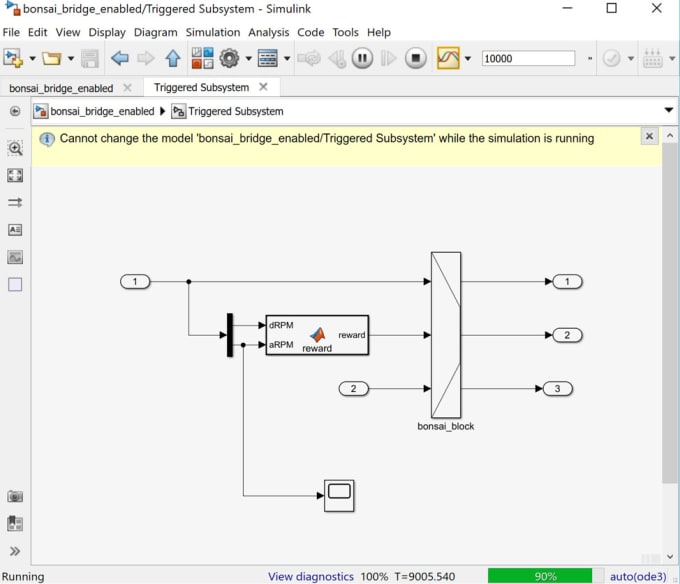The height and width of the screenshot is (584, 680).
Task: Stop the simulation
Action: tap(415, 58)
